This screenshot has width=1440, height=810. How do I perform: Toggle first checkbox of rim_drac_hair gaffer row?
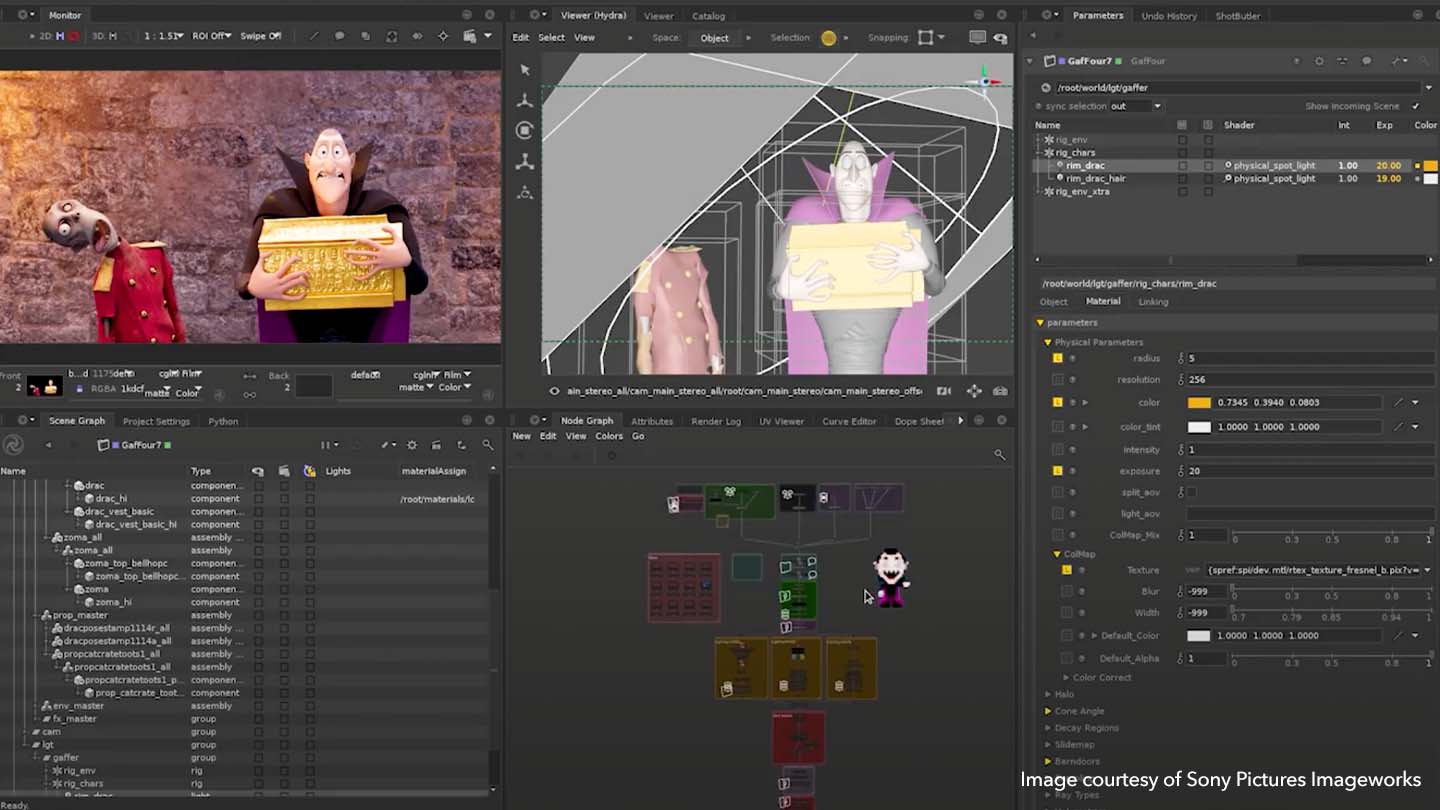(1182, 178)
